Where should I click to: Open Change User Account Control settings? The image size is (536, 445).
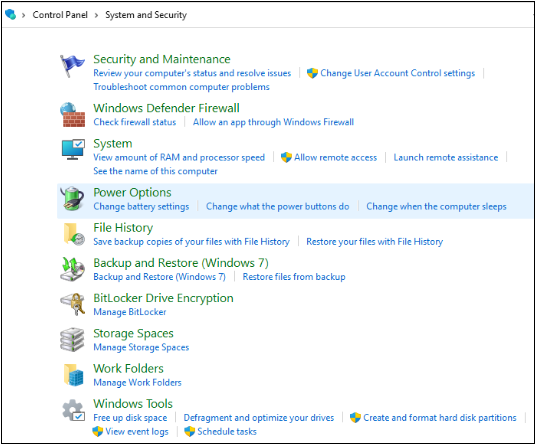pos(398,73)
